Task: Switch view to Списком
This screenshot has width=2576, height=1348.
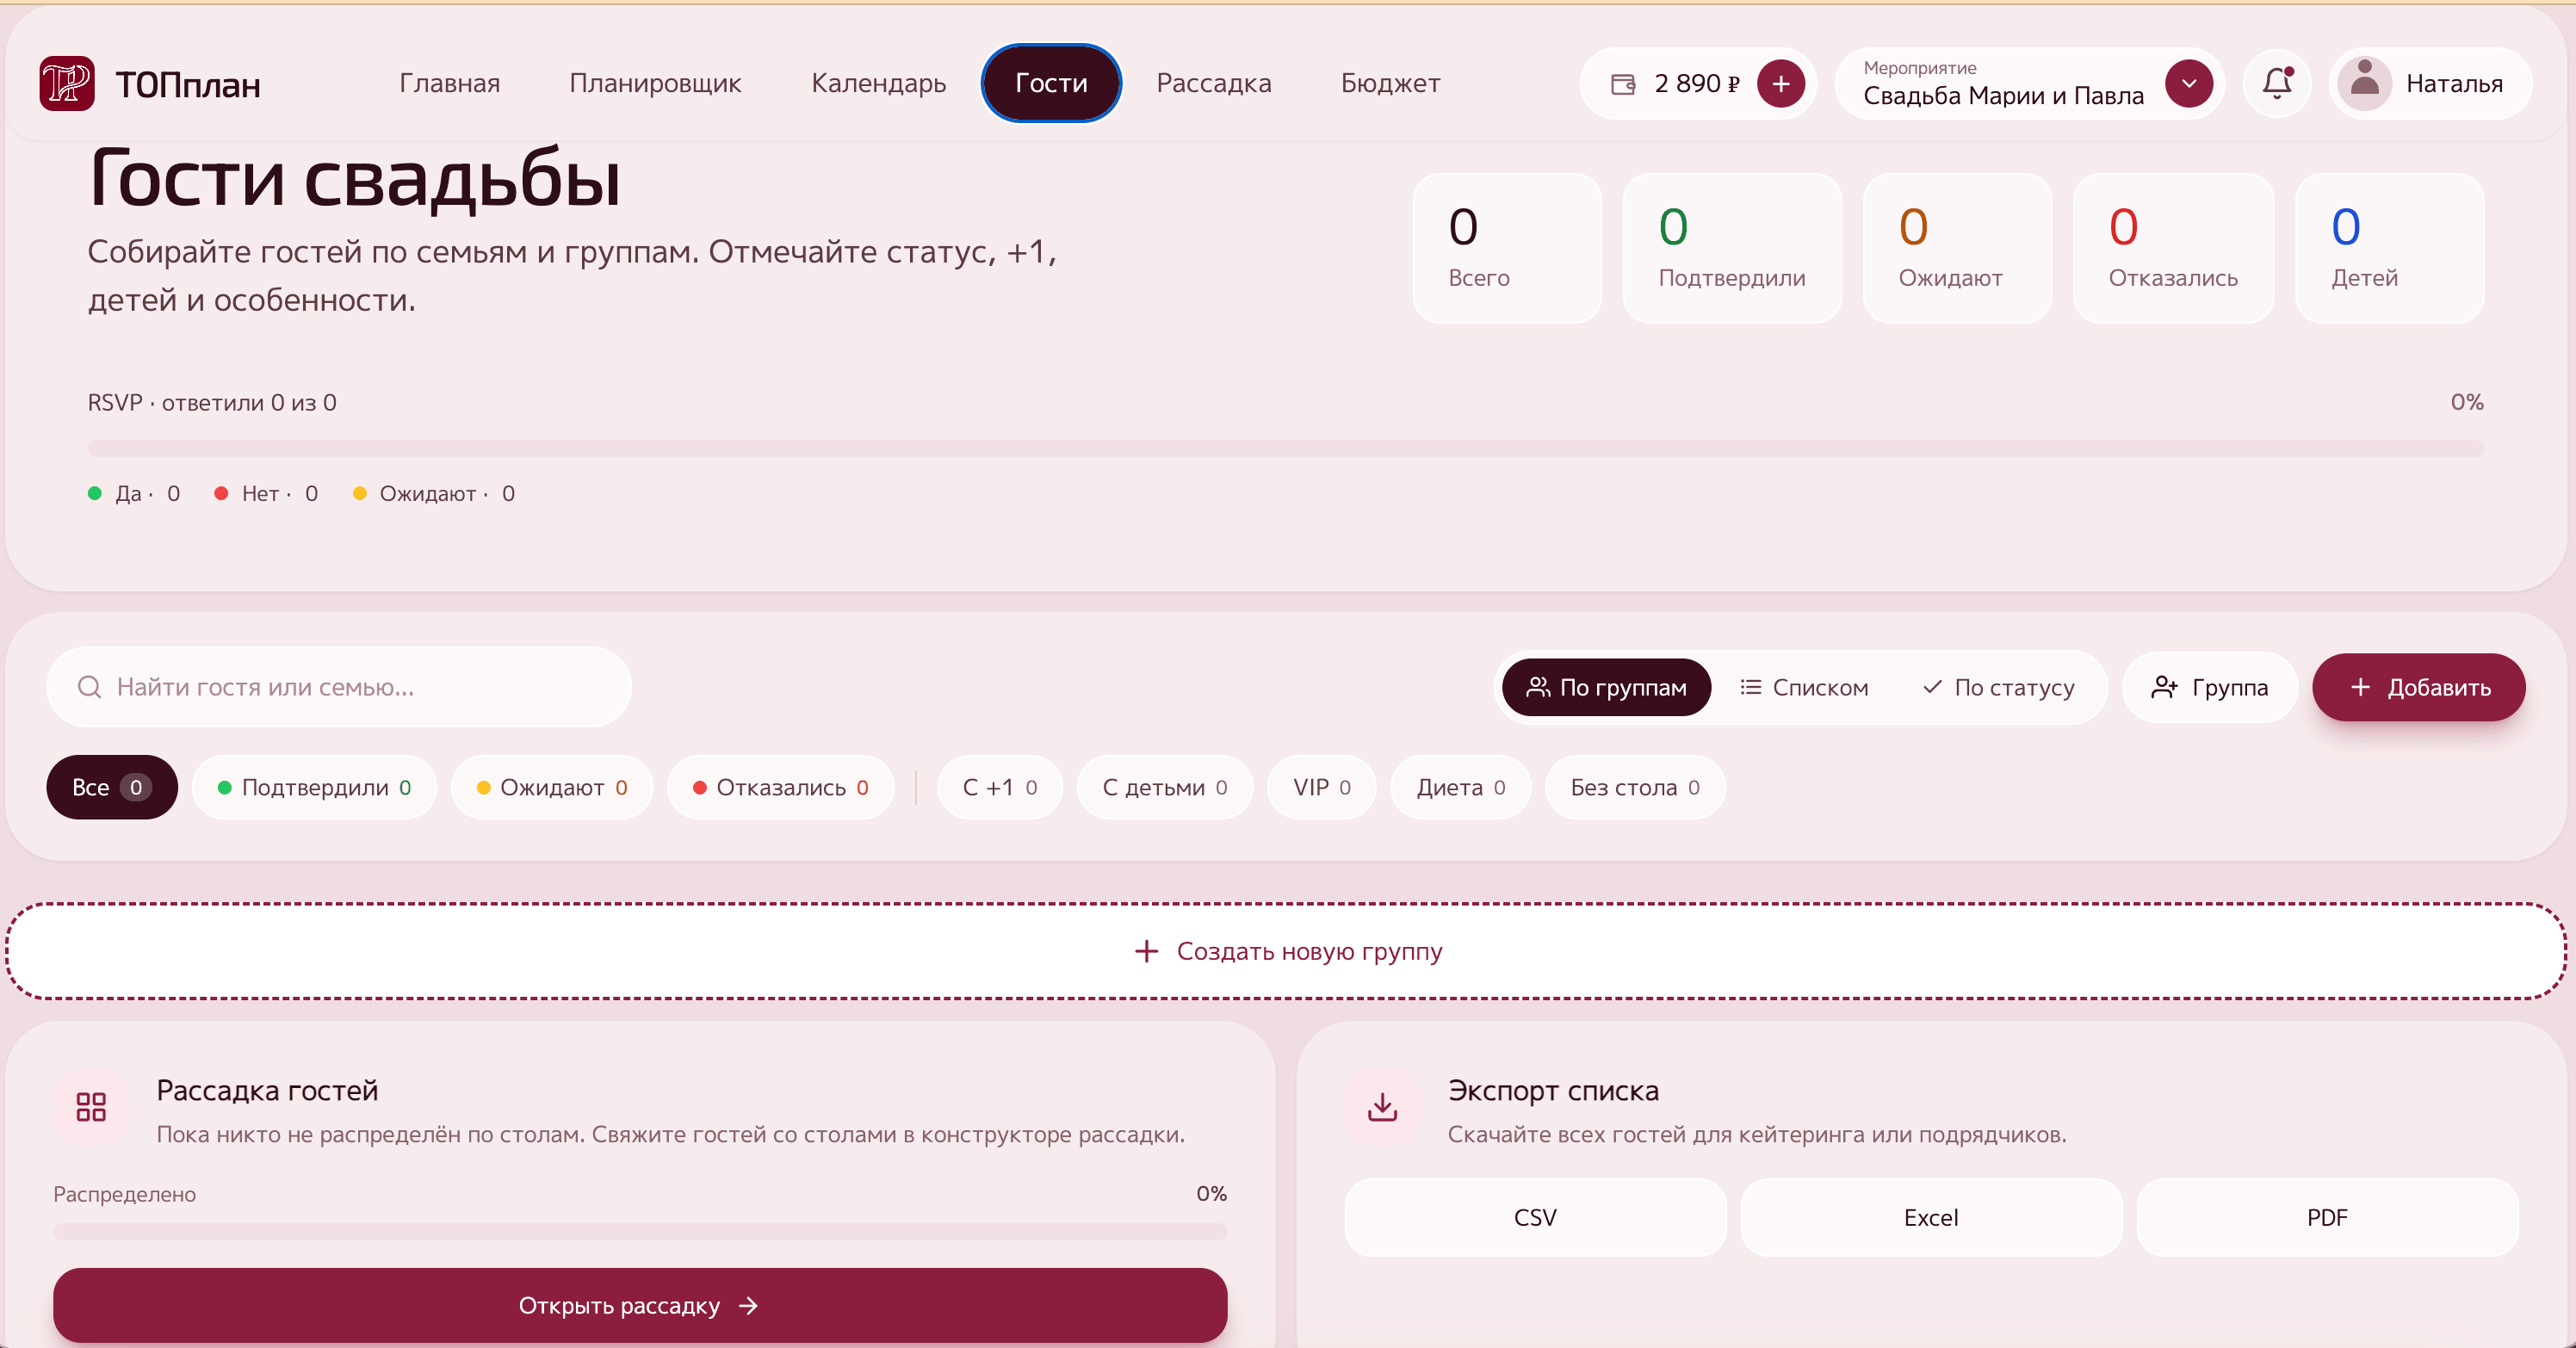Action: 1804,687
